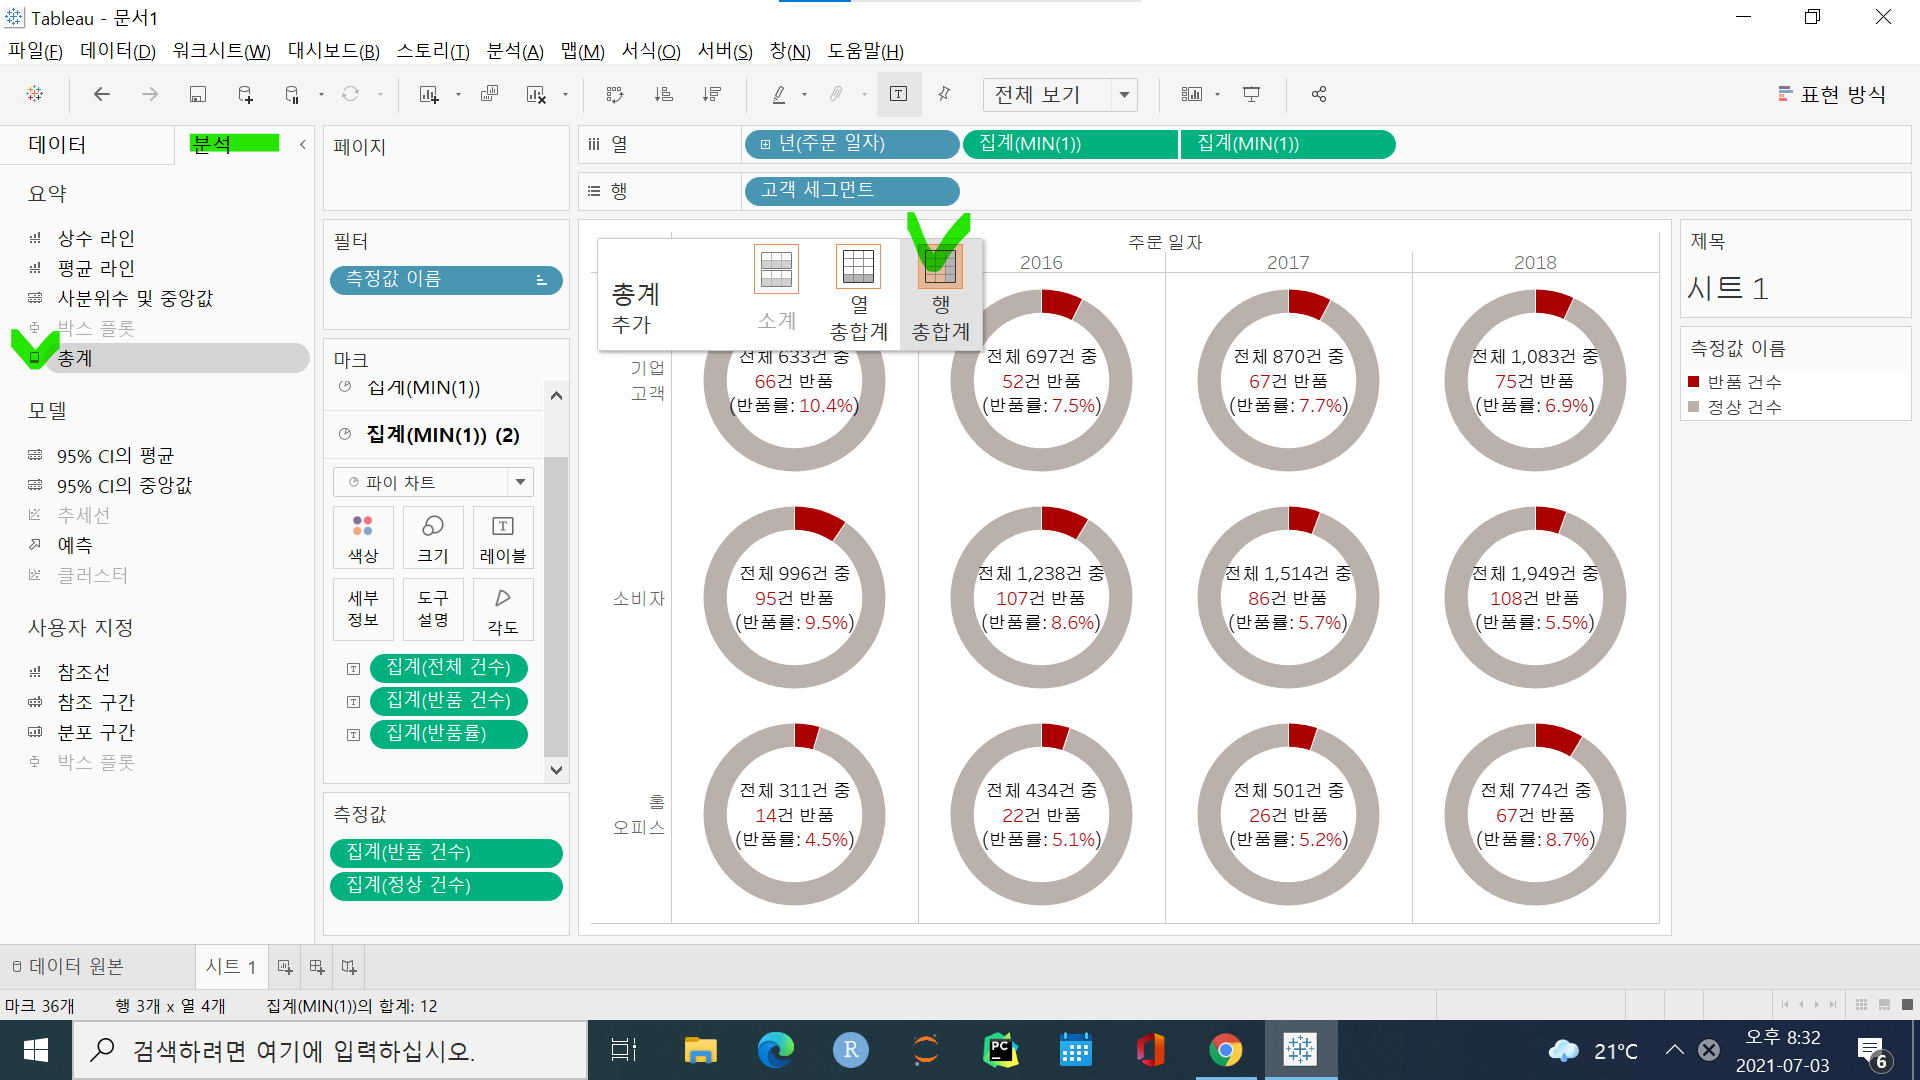Open the 분석 menu
The width and height of the screenshot is (1920, 1080).
click(514, 51)
